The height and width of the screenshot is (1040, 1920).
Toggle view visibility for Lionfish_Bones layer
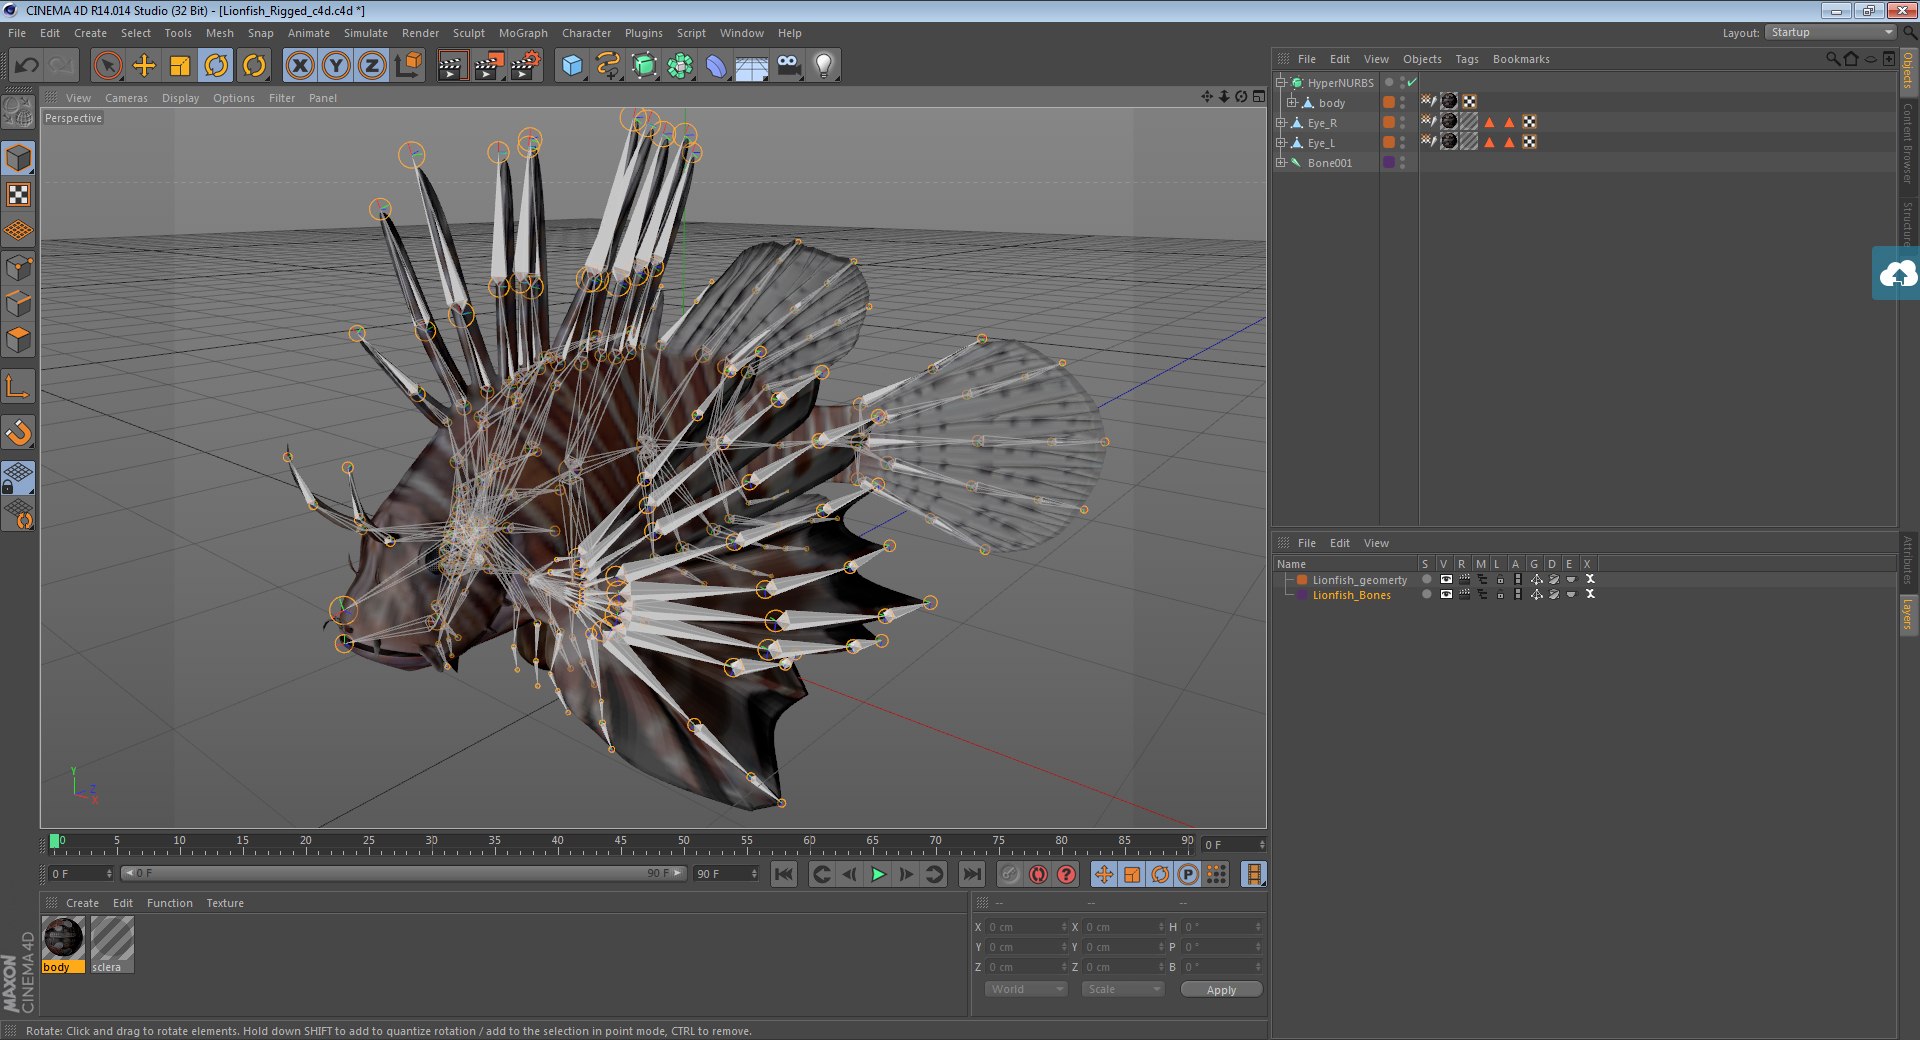(x=1445, y=595)
